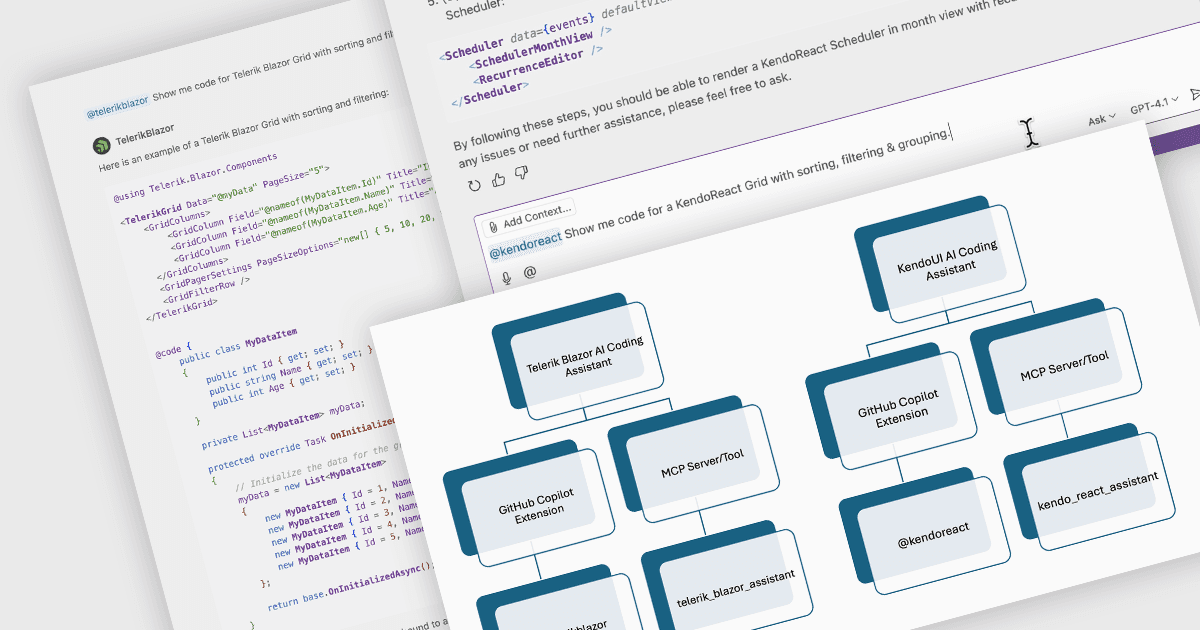This screenshot has height=630, width=1200.
Task: Click the thumbs up icon
Action: [x=498, y=179]
